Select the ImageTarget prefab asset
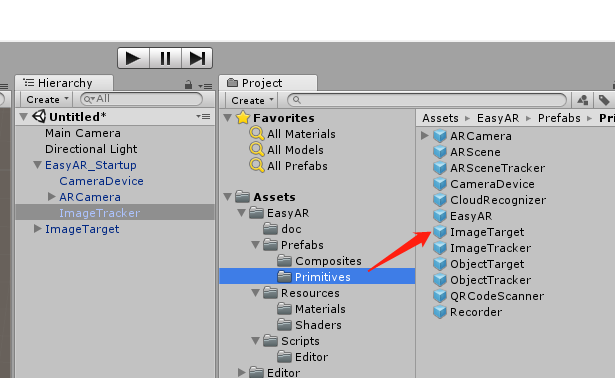The height and width of the screenshot is (378, 615). coord(487,233)
